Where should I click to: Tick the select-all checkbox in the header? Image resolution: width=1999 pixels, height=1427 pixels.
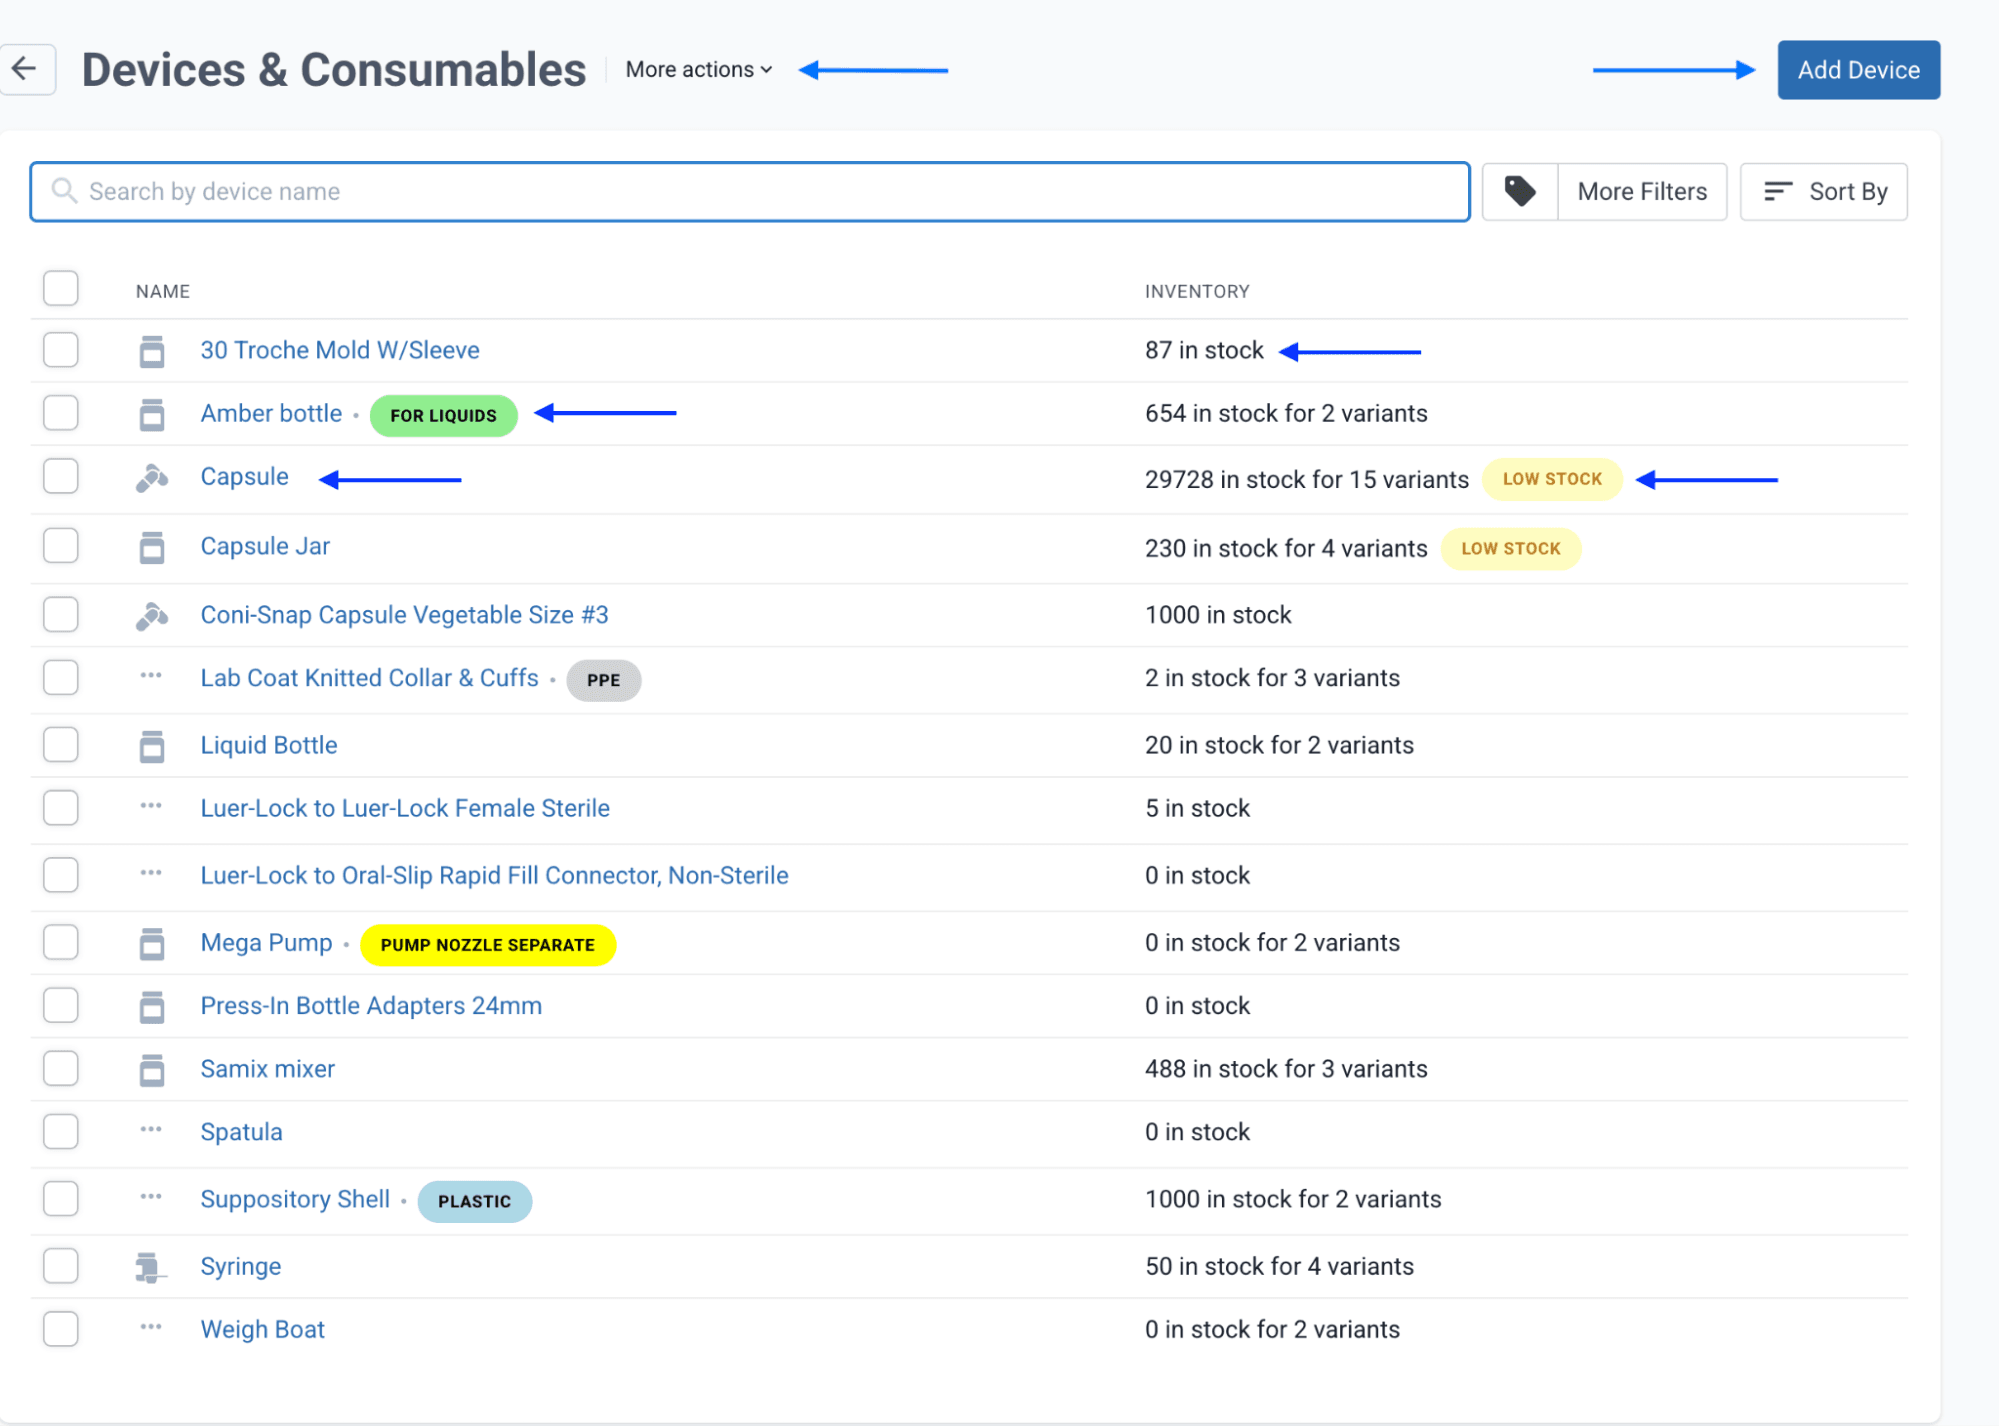click(x=61, y=288)
